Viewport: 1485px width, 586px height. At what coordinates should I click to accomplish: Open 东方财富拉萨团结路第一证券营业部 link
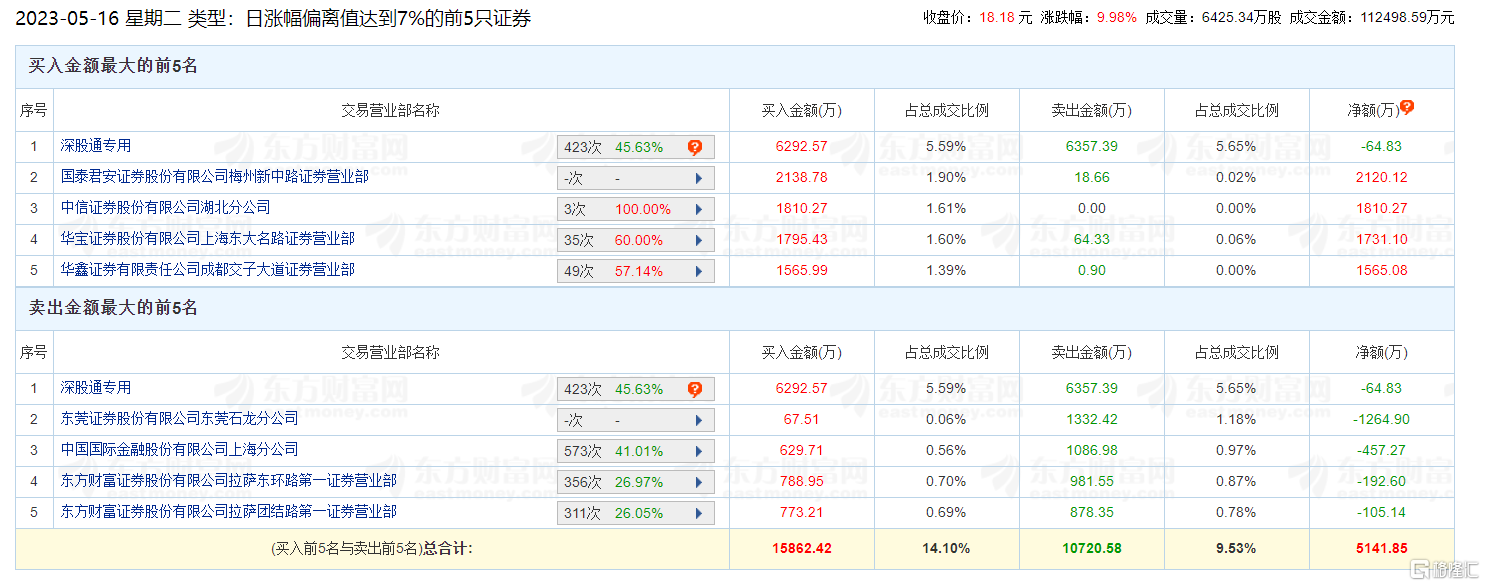click(x=228, y=512)
